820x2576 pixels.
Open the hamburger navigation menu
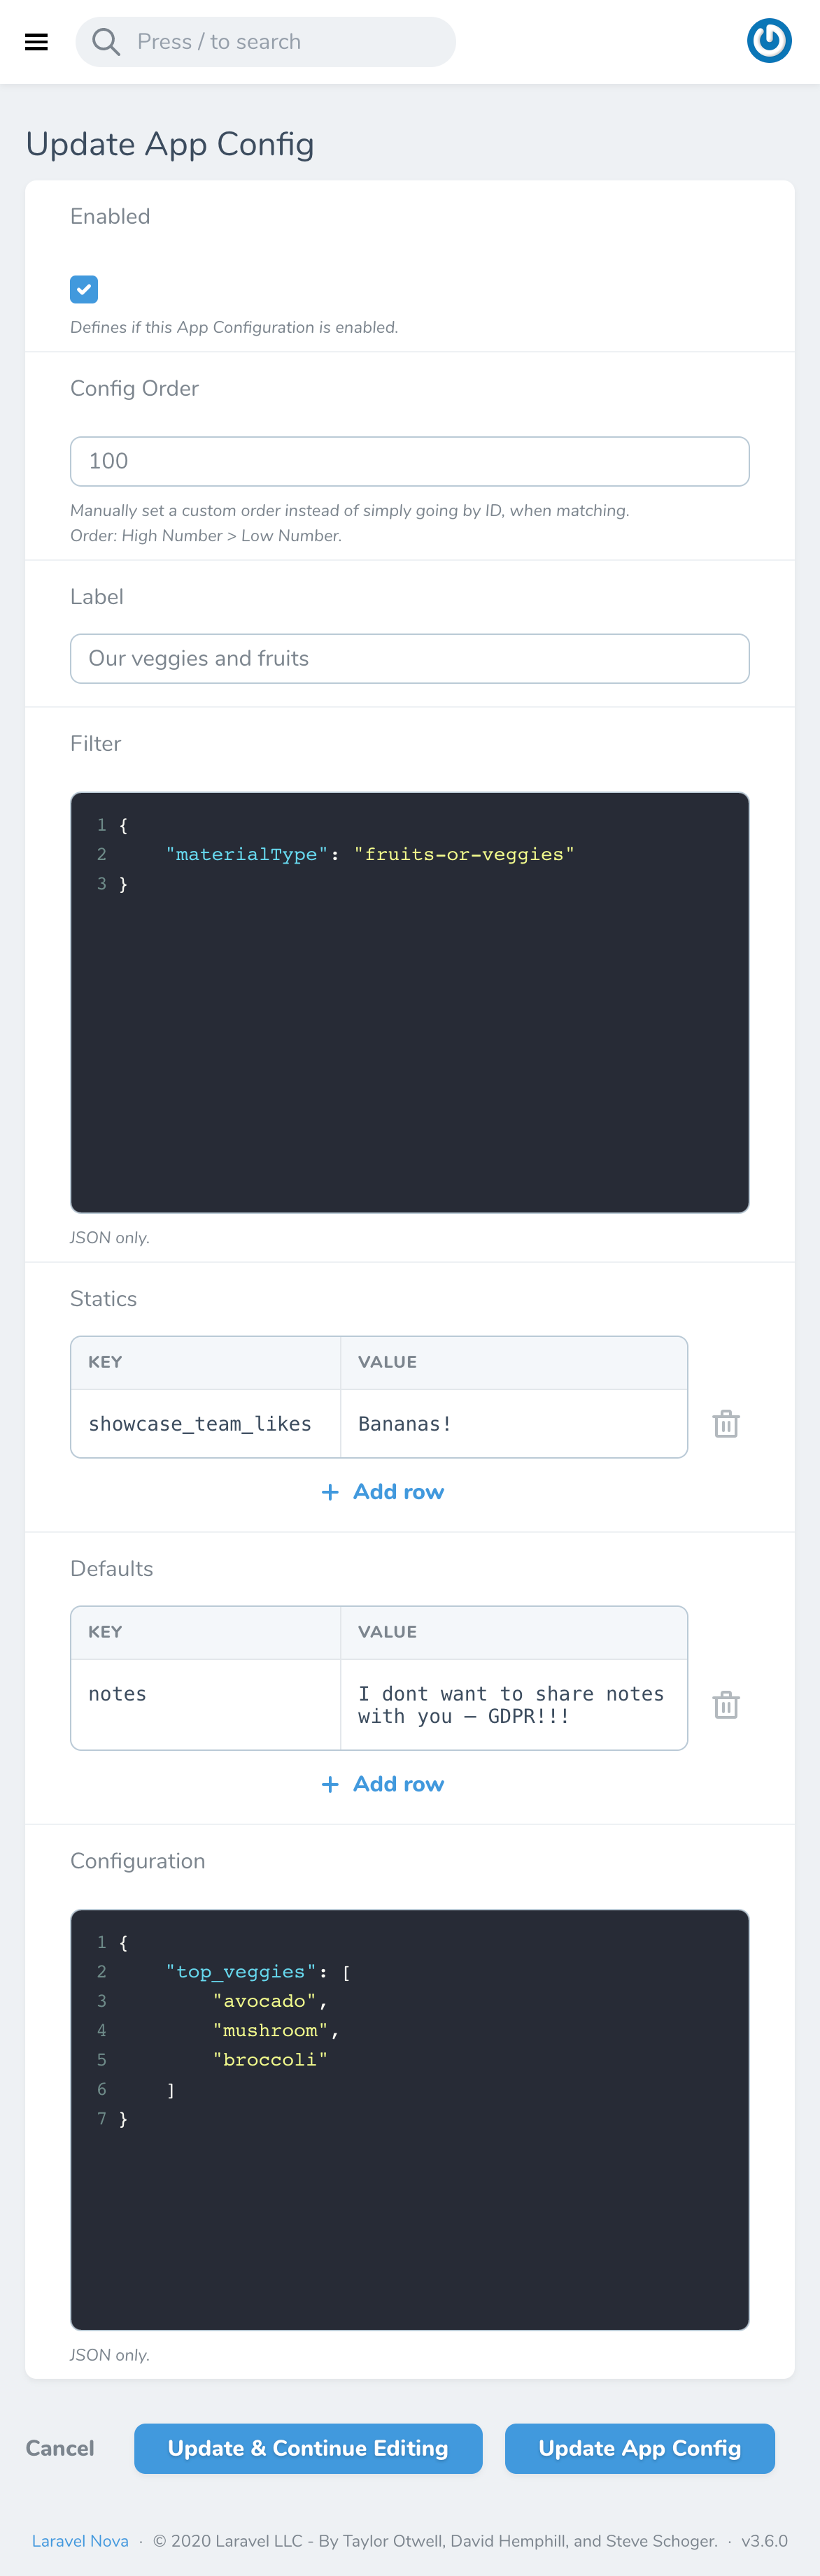click(x=36, y=42)
